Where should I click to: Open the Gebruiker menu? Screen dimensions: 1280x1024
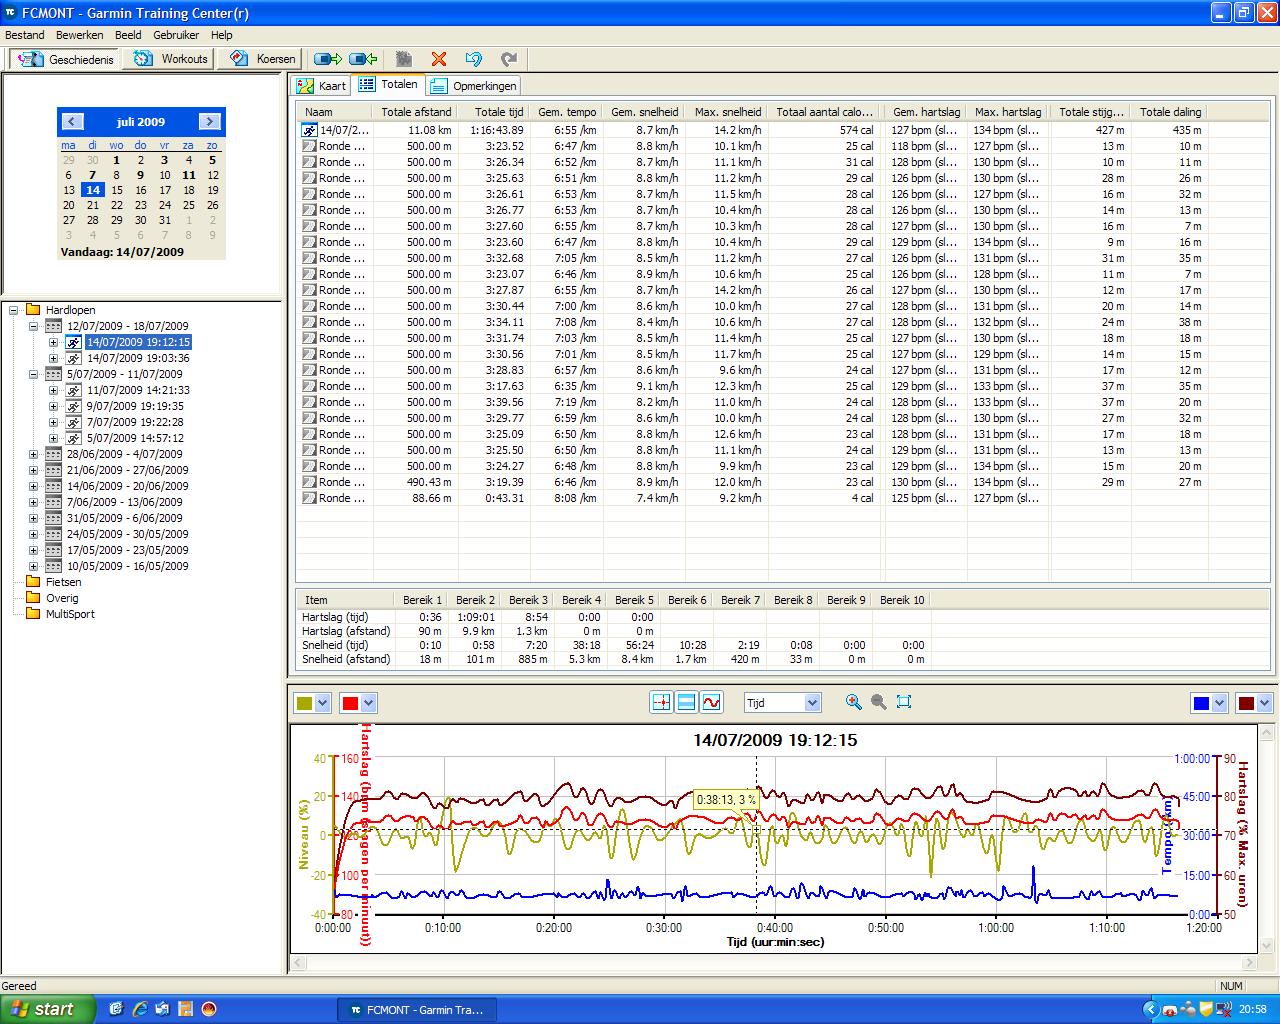(176, 35)
